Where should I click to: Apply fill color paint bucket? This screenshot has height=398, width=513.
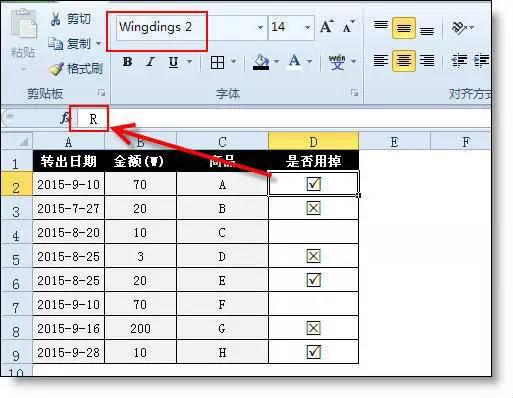pos(261,62)
